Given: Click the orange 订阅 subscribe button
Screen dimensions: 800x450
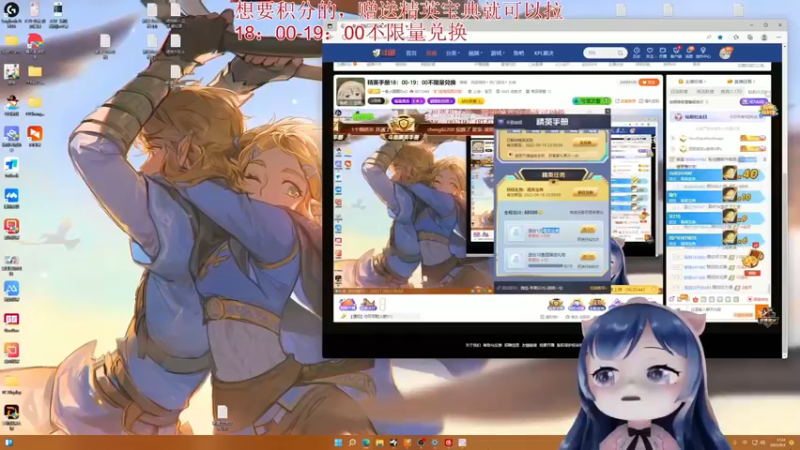Looking at the screenshot, I should (x=649, y=82).
